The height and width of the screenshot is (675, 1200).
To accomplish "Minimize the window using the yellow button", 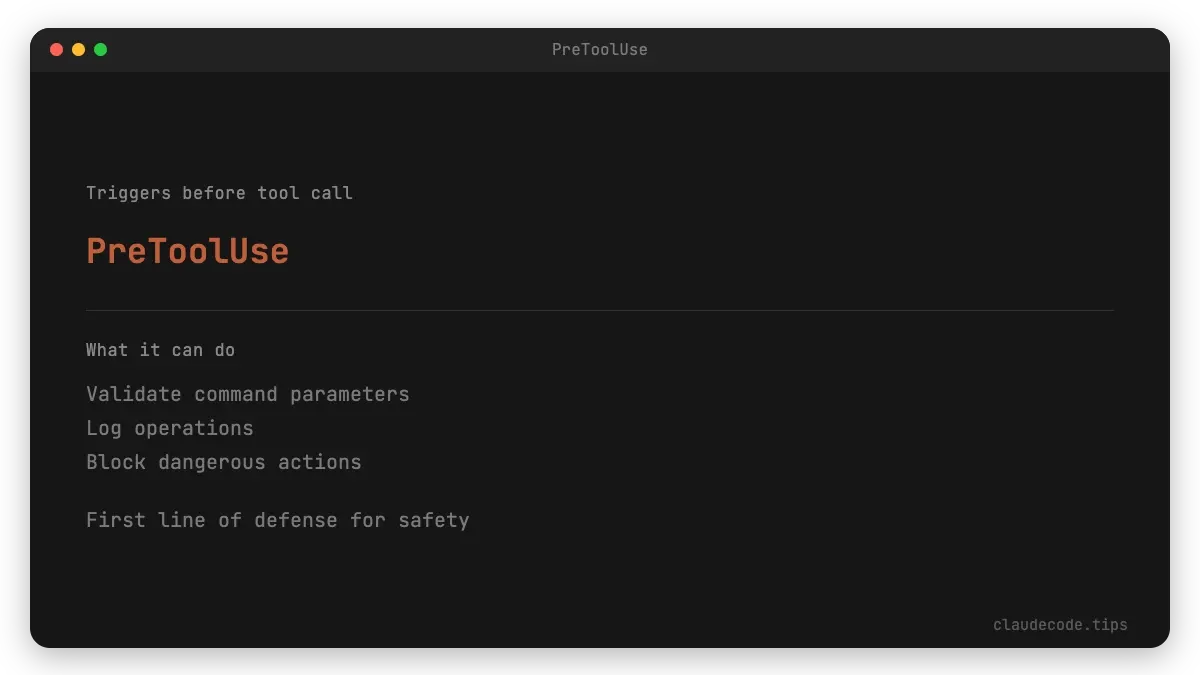I will click(x=78, y=49).
